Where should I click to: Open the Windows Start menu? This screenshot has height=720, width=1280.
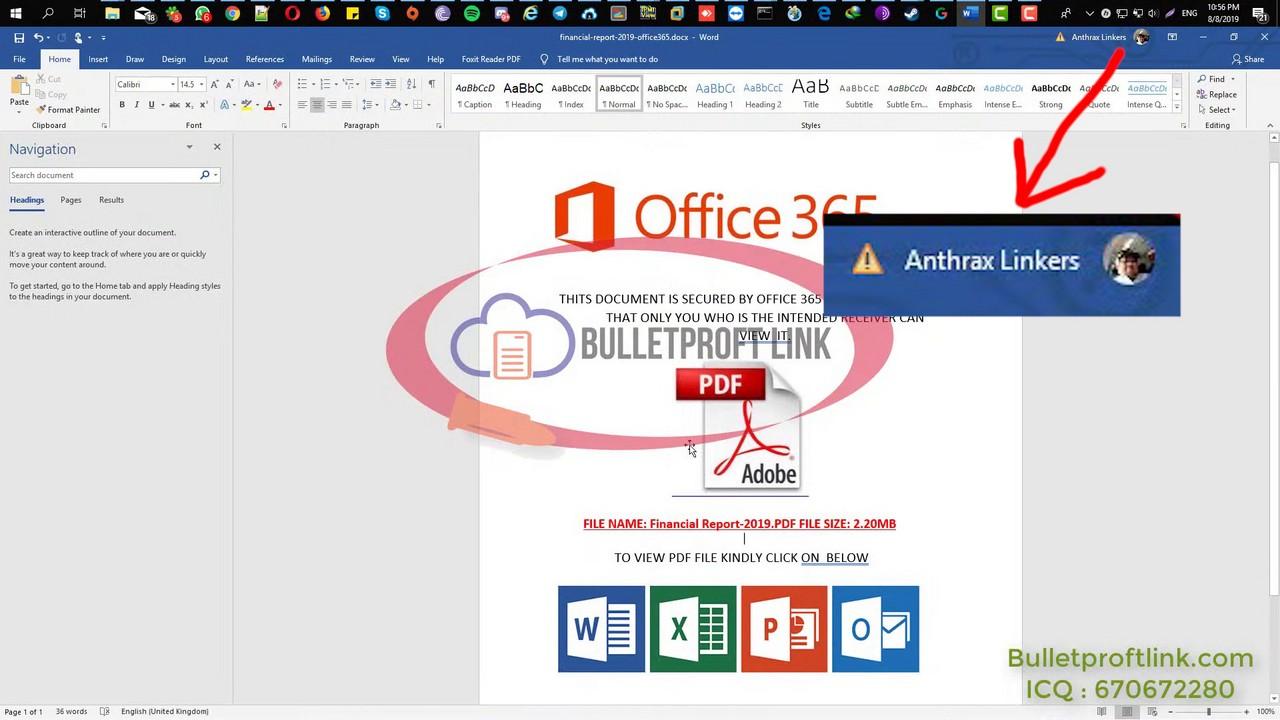coord(15,13)
